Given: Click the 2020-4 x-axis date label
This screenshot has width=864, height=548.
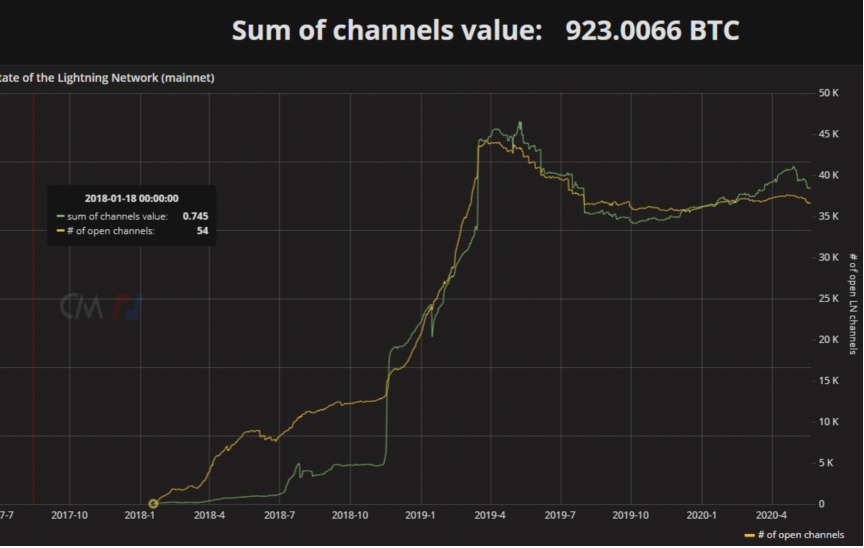Looking at the screenshot, I should (772, 516).
